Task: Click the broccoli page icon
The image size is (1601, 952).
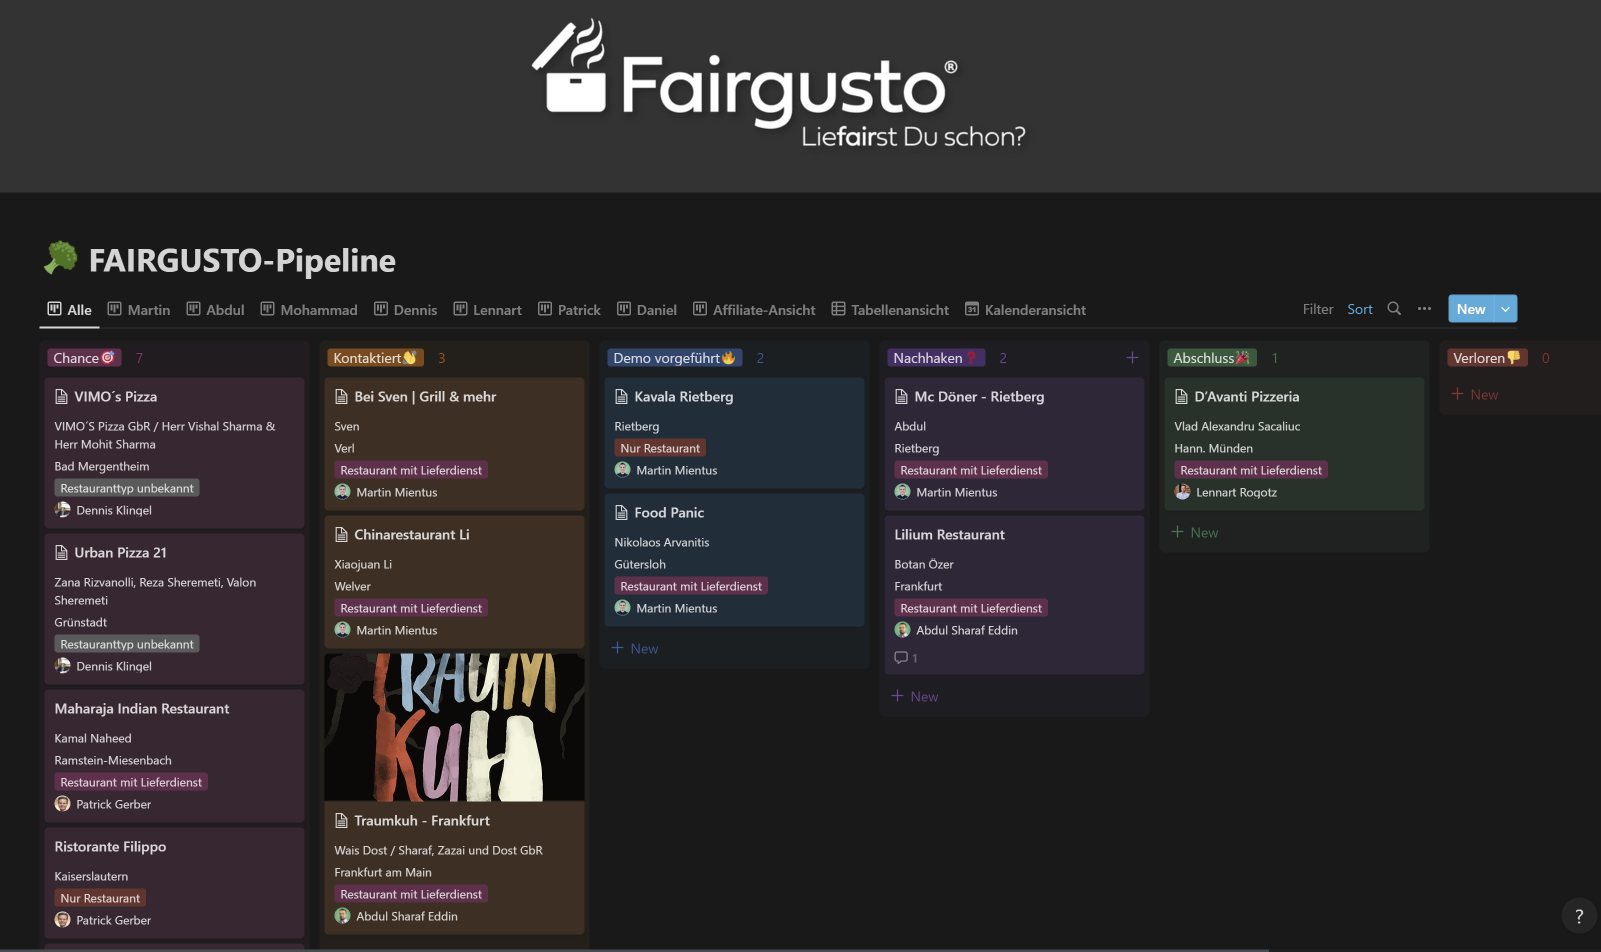Action: [61, 259]
